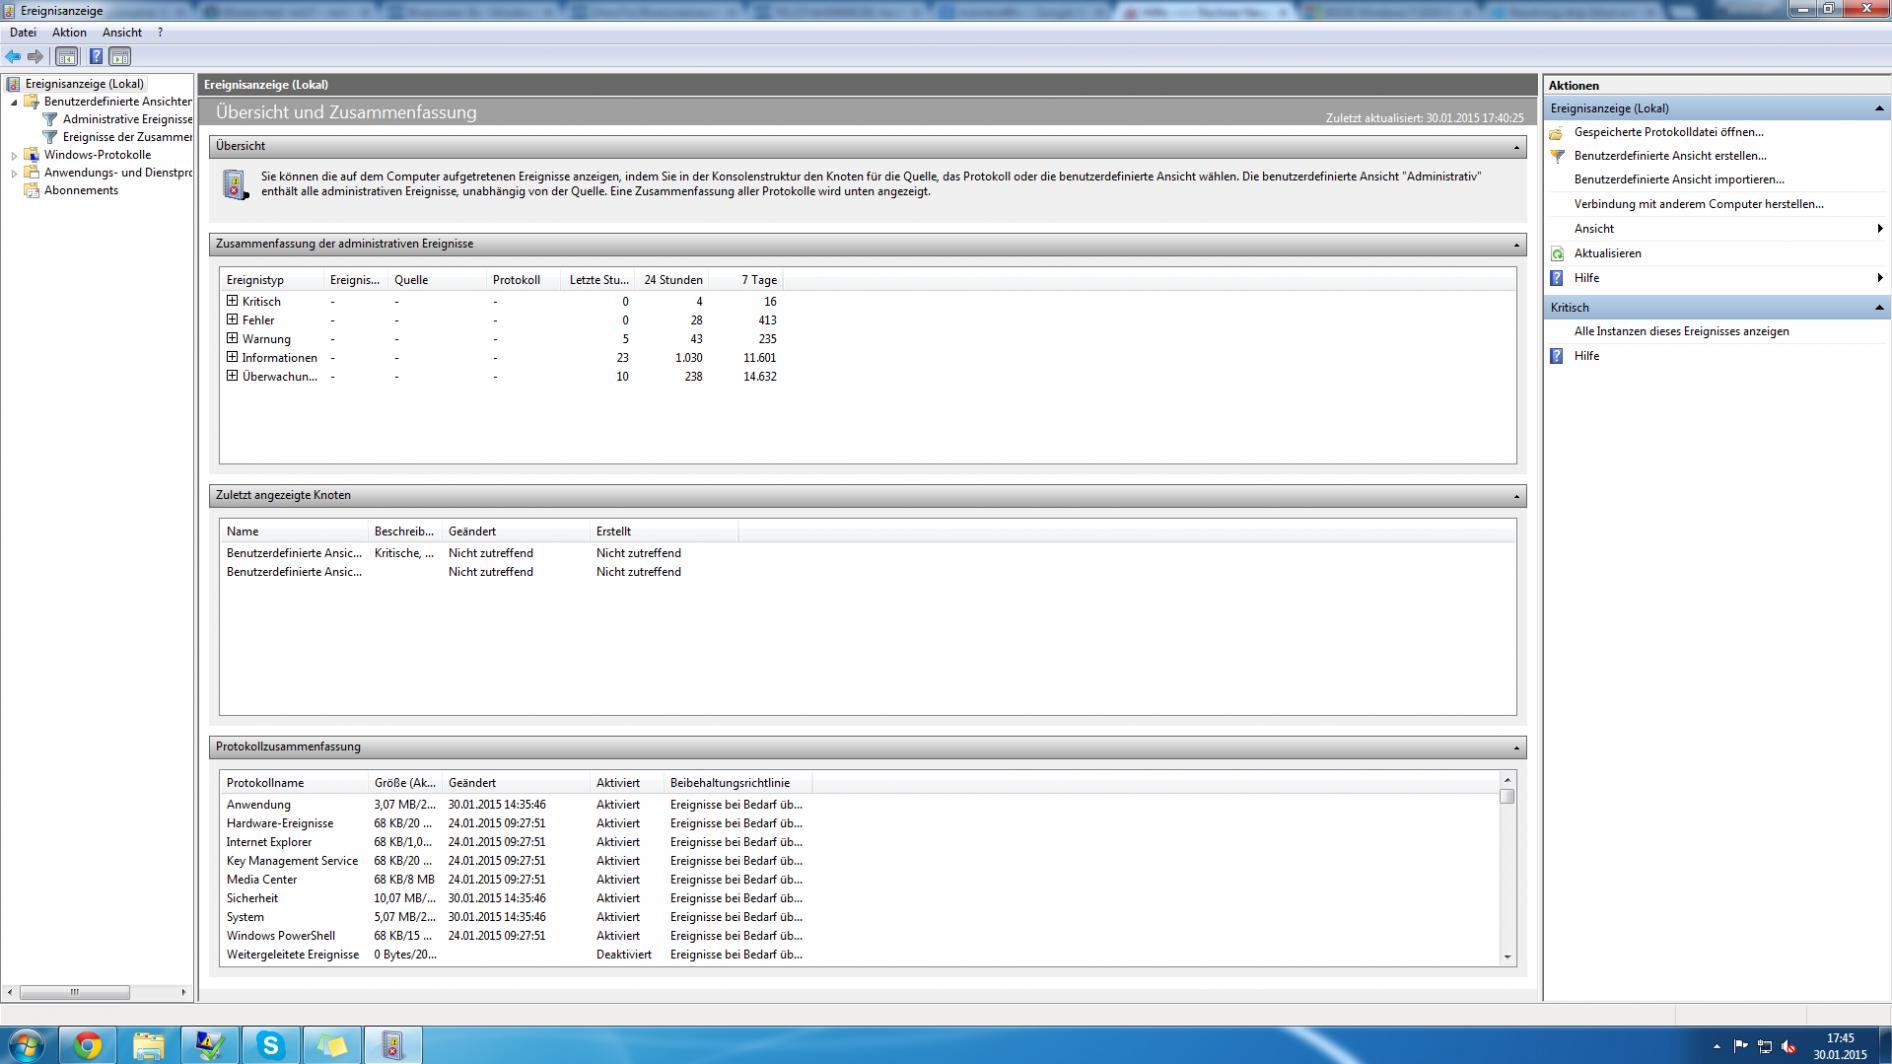
Task: Expand the Warnung event type row
Action: pyautogui.click(x=232, y=339)
